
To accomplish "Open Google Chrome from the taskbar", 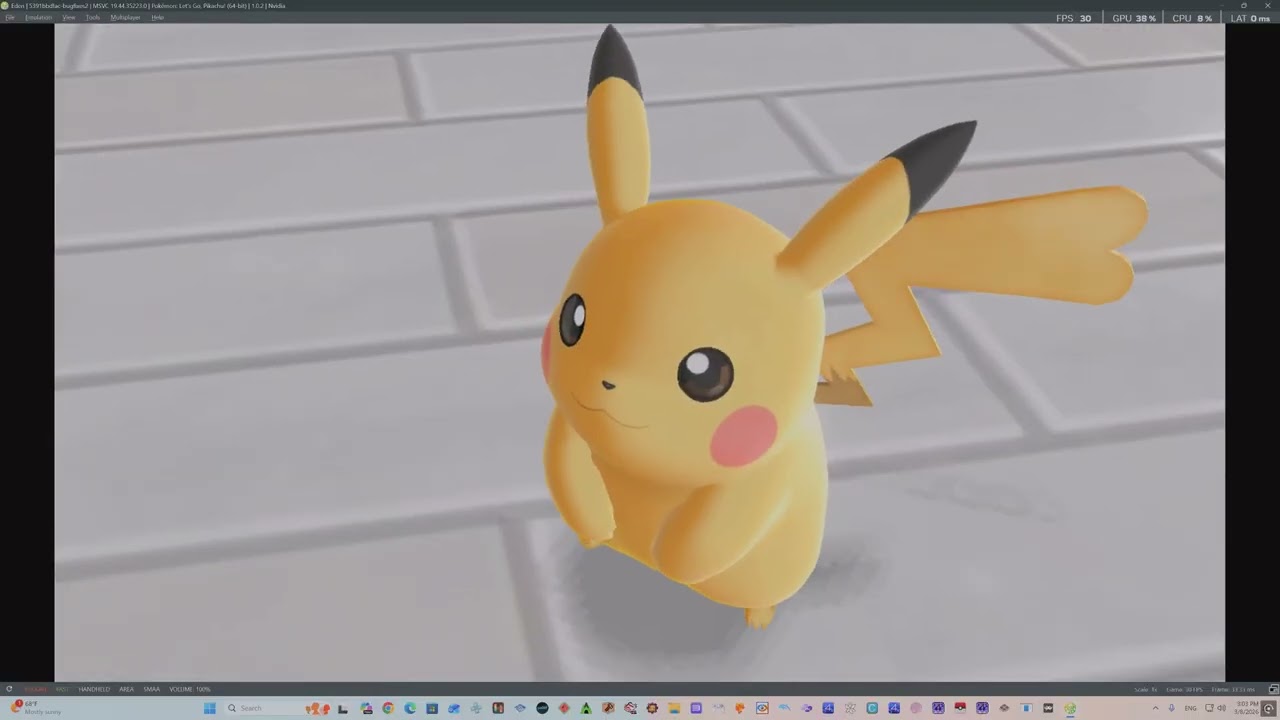I will [x=388, y=708].
